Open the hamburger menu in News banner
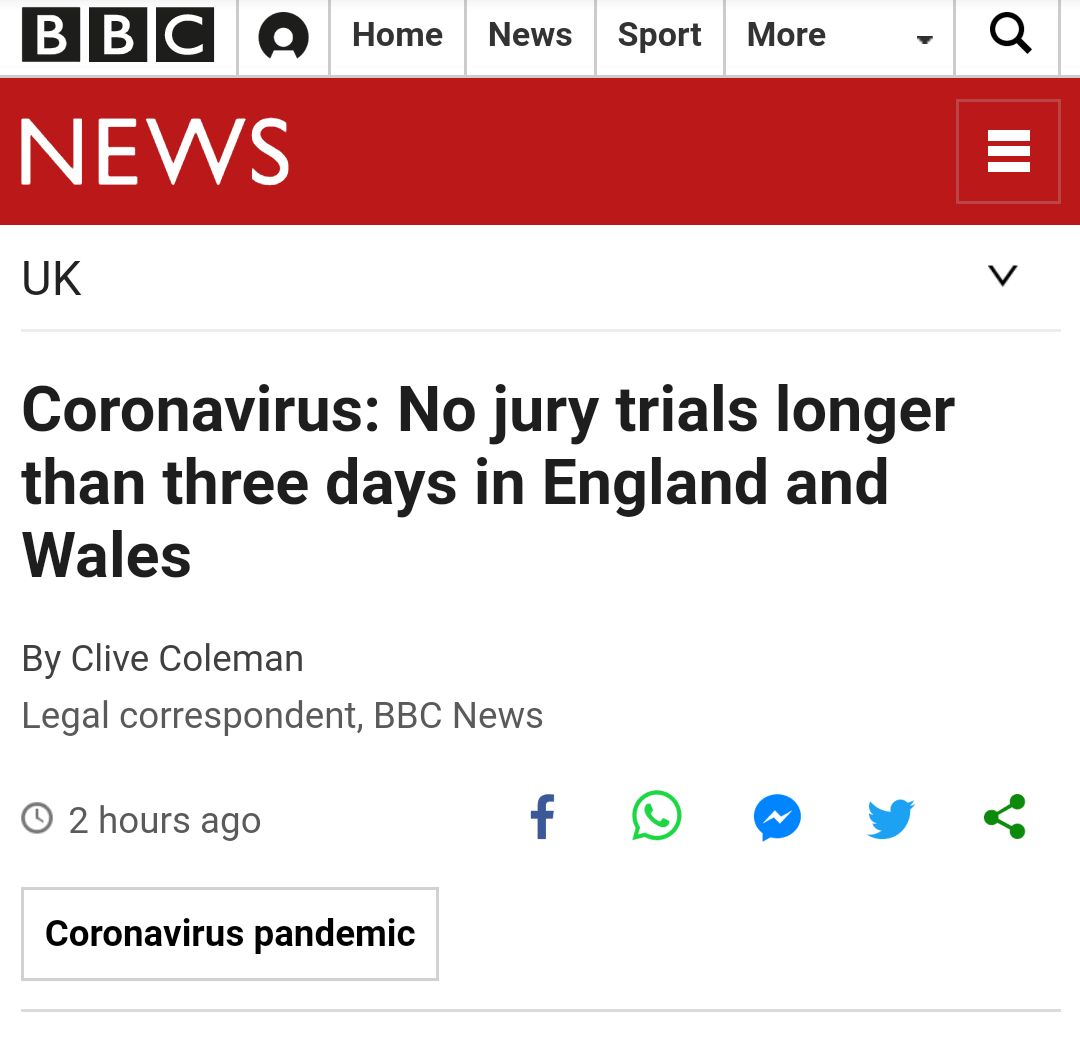This screenshot has width=1080, height=1047. (x=1008, y=152)
